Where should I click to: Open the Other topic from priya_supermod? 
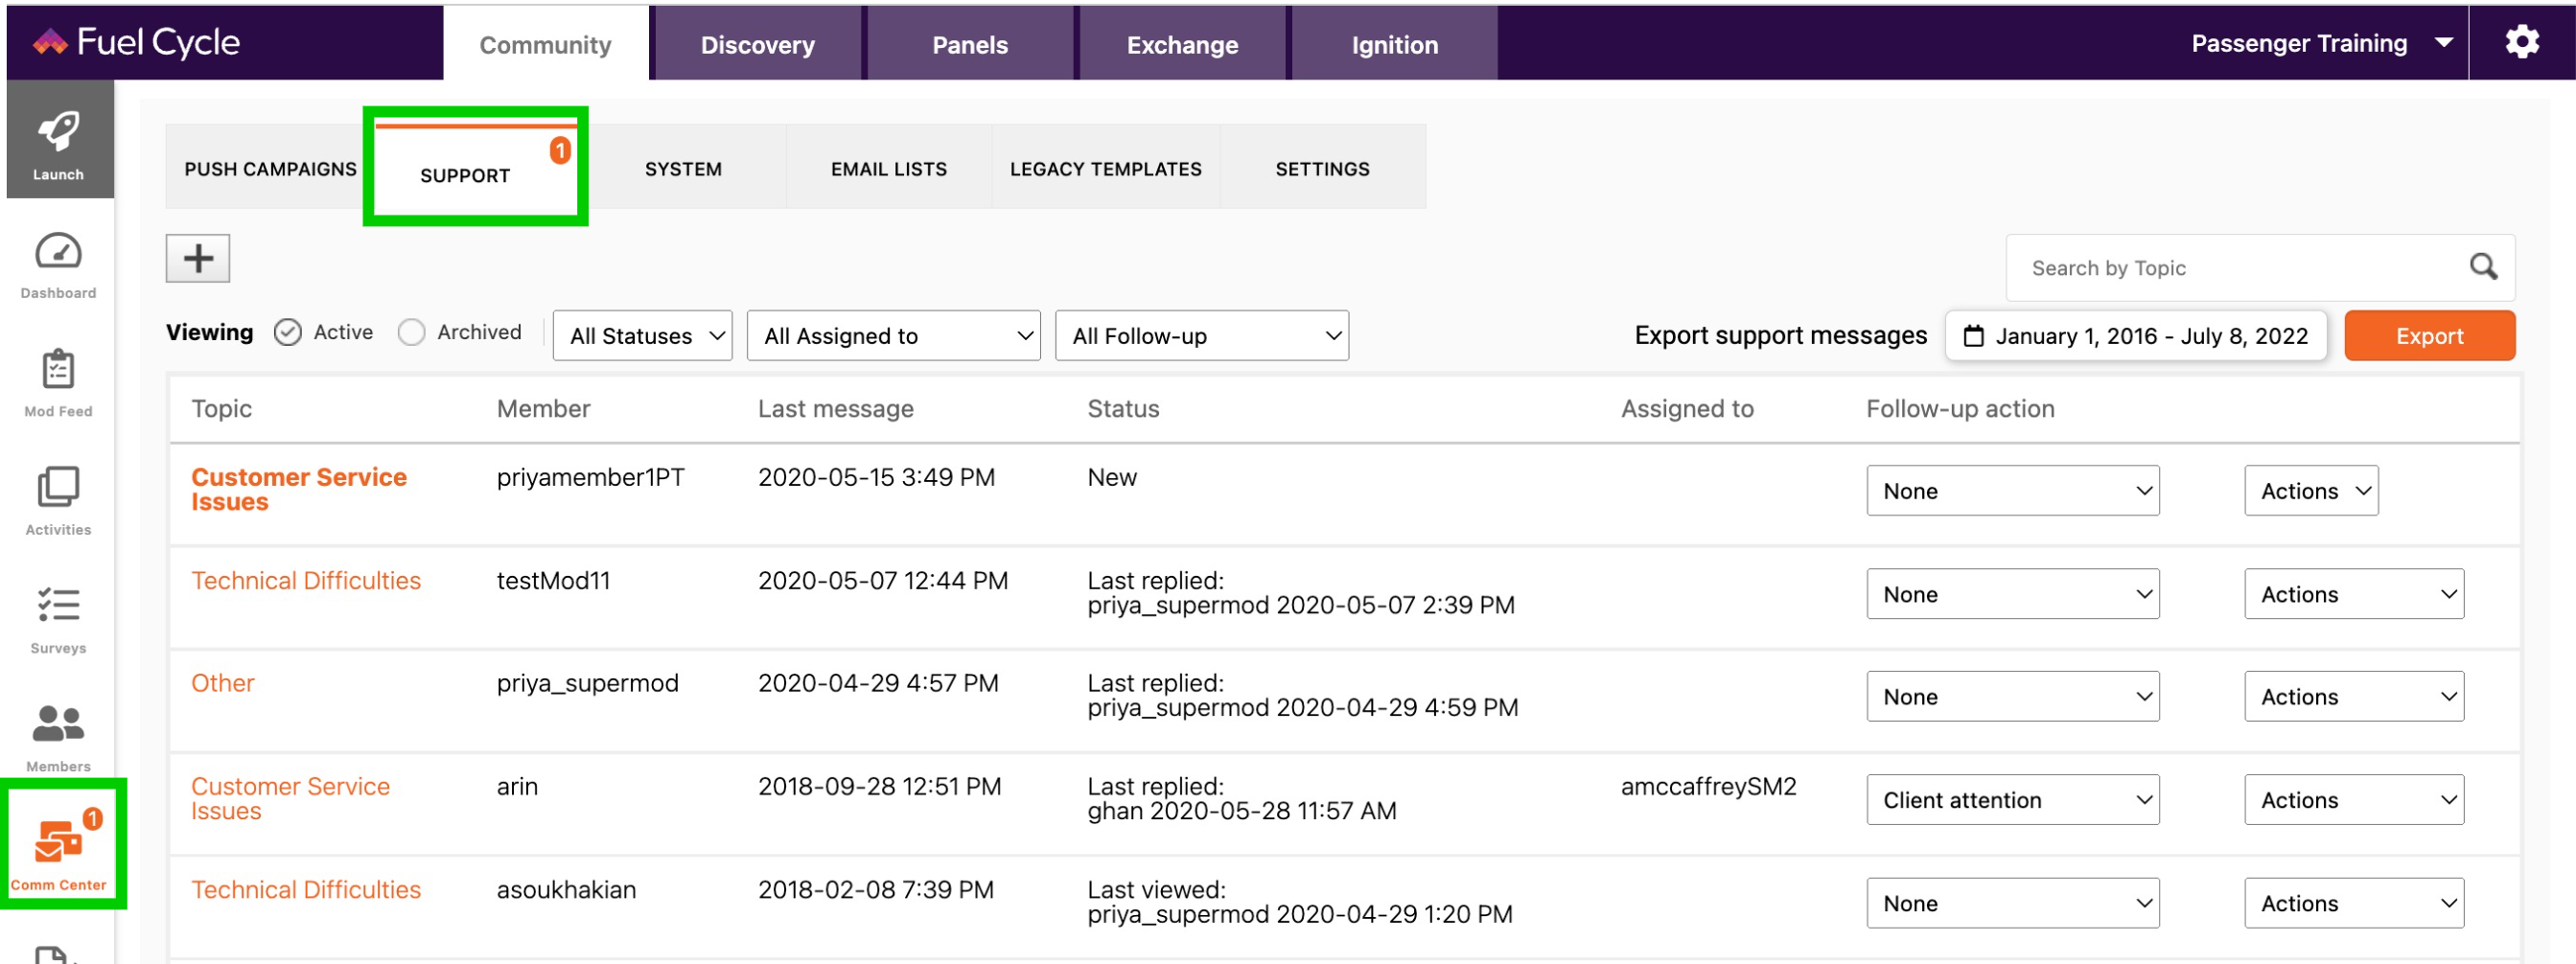coord(223,683)
